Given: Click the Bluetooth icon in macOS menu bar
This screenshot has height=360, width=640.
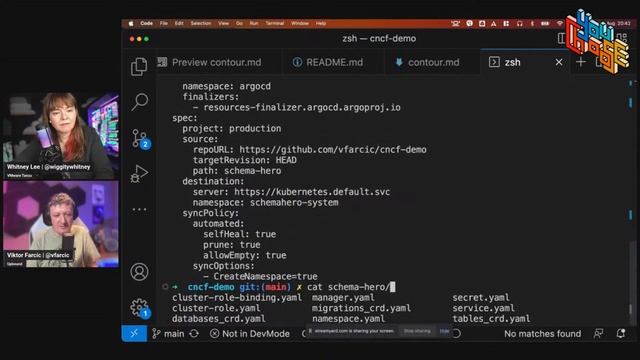Looking at the screenshot, I should point(532,24).
